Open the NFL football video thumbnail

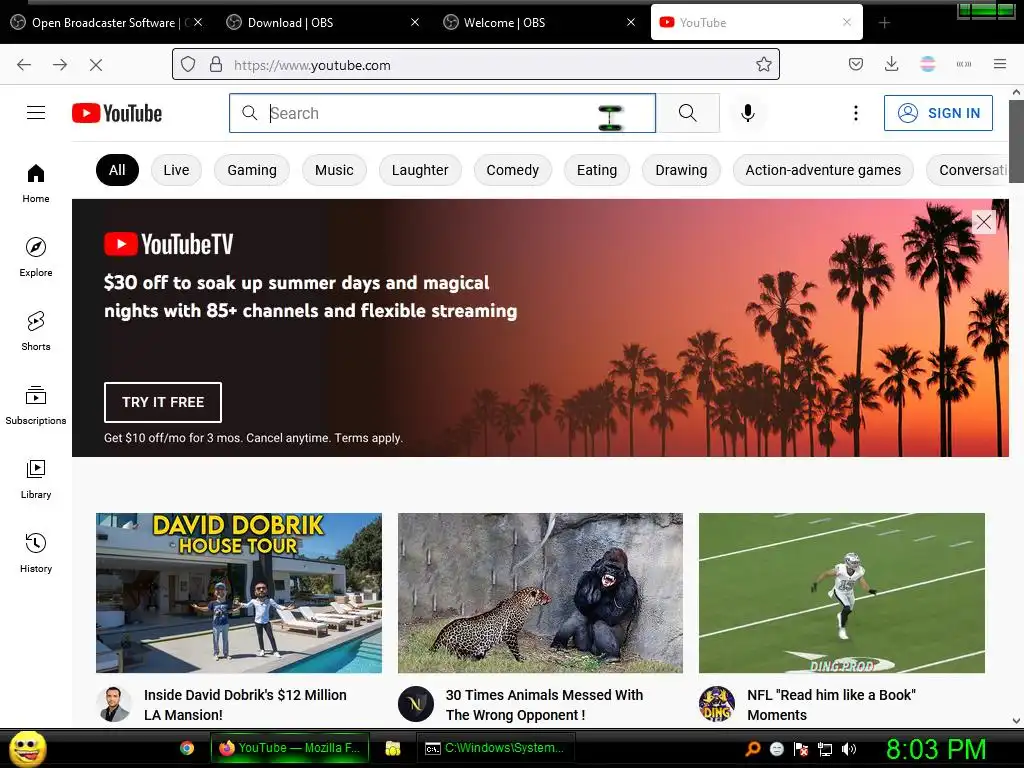pyautogui.click(x=842, y=593)
